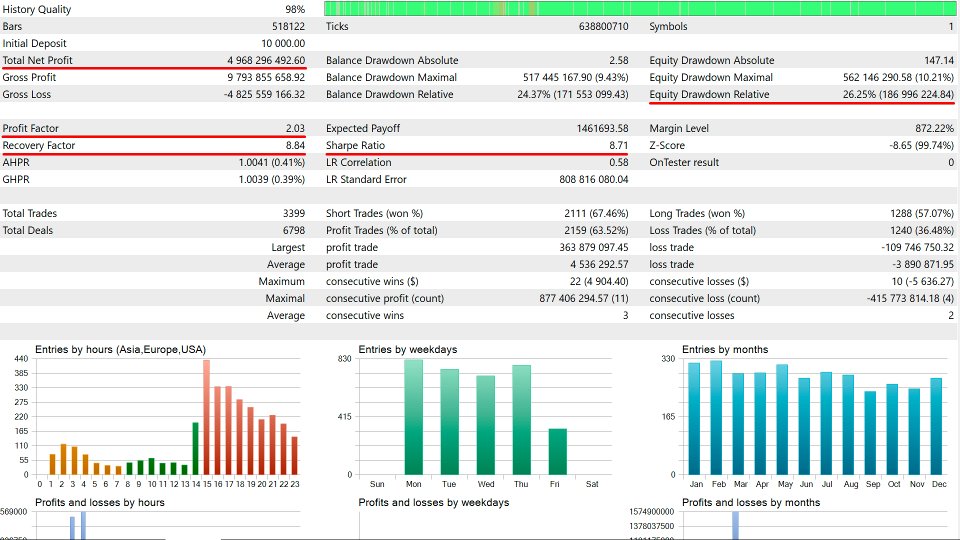The width and height of the screenshot is (960, 540).
Task: Click the Symbols label
Action: point(668,26)
